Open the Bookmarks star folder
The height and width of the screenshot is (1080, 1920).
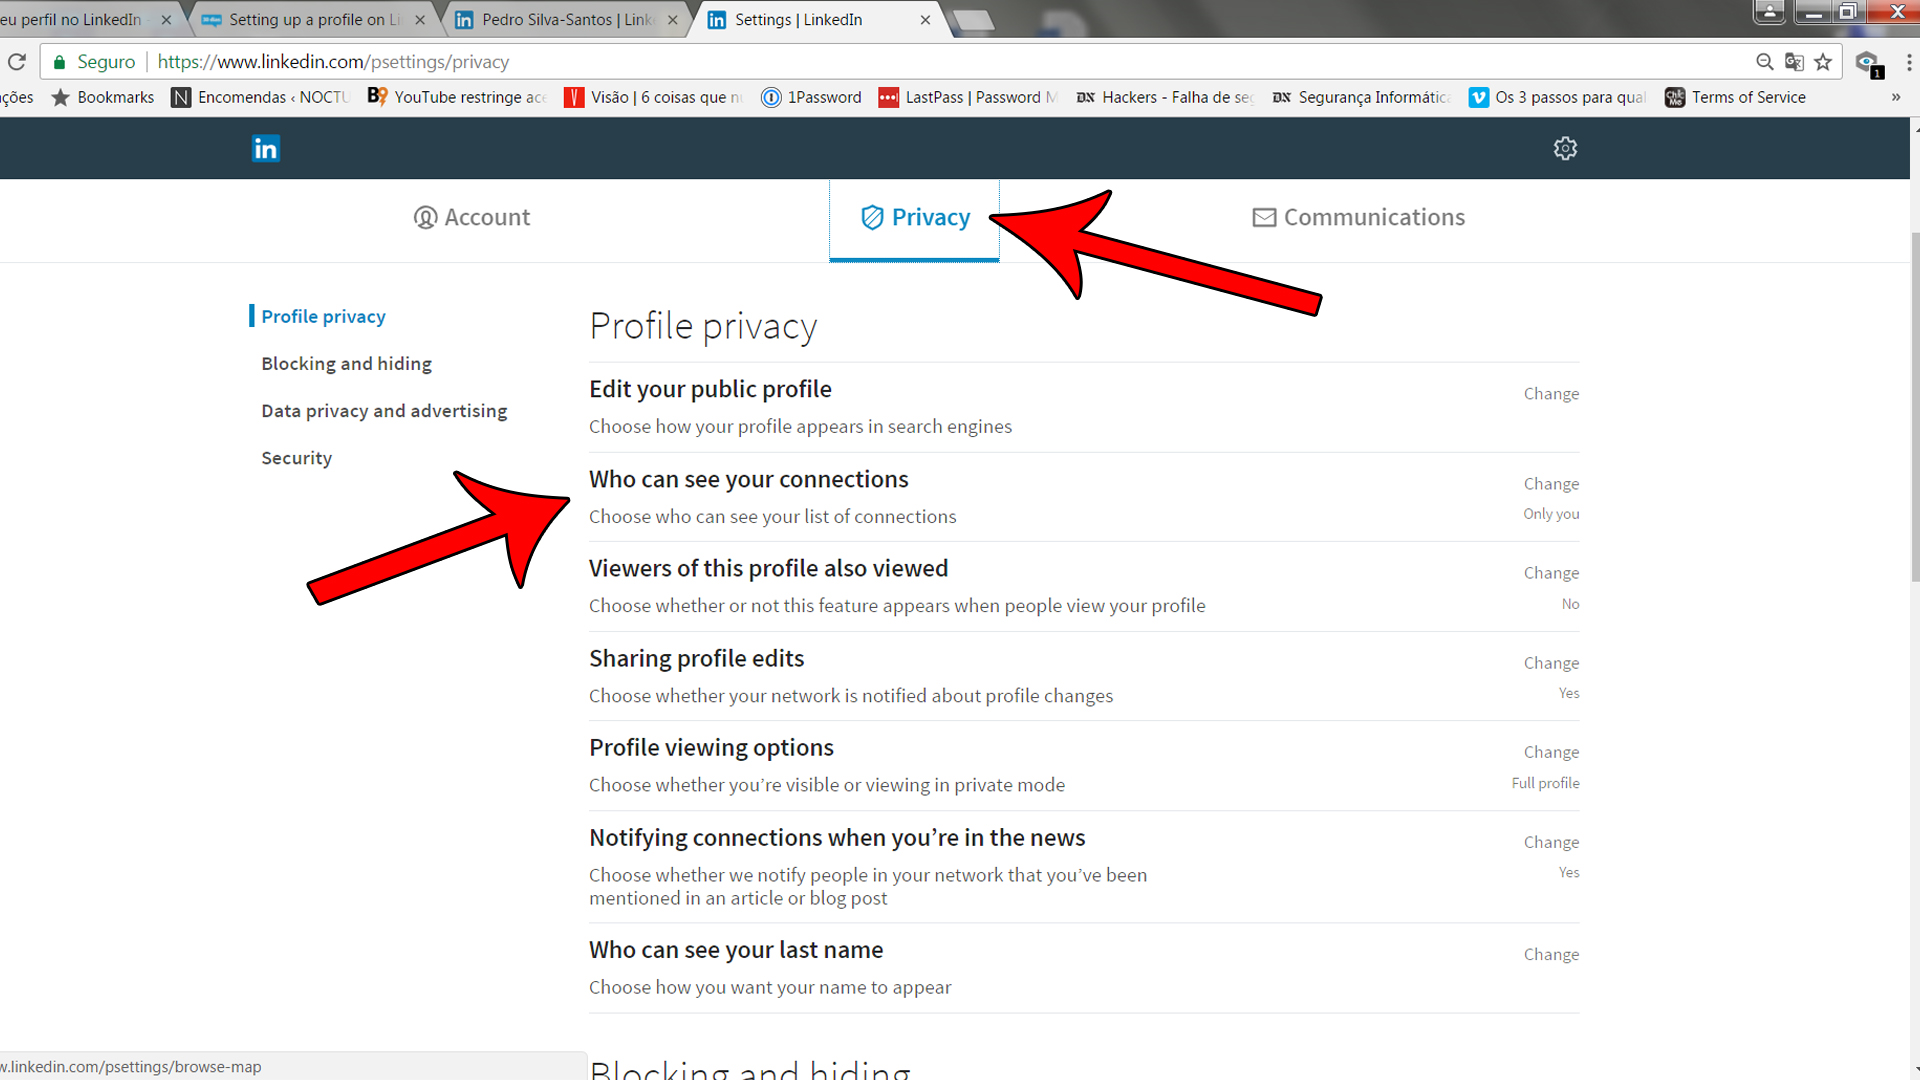click(x=102, y=97)
